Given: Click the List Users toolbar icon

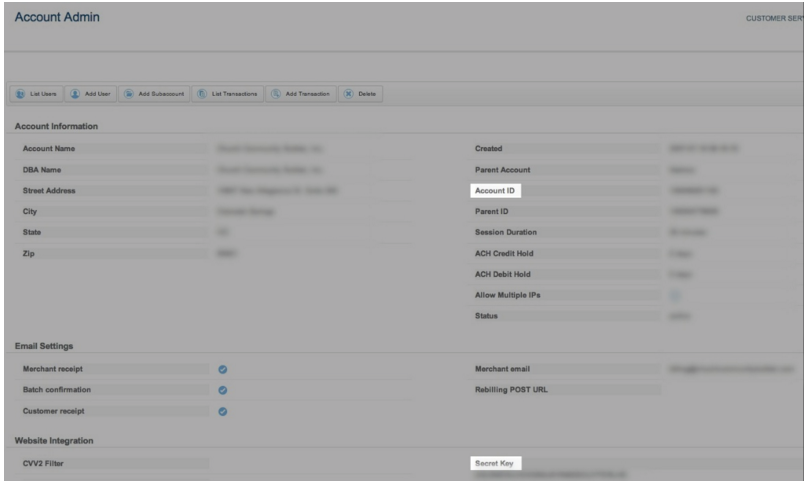Looking at the screenshot, I should pos(21,94).
